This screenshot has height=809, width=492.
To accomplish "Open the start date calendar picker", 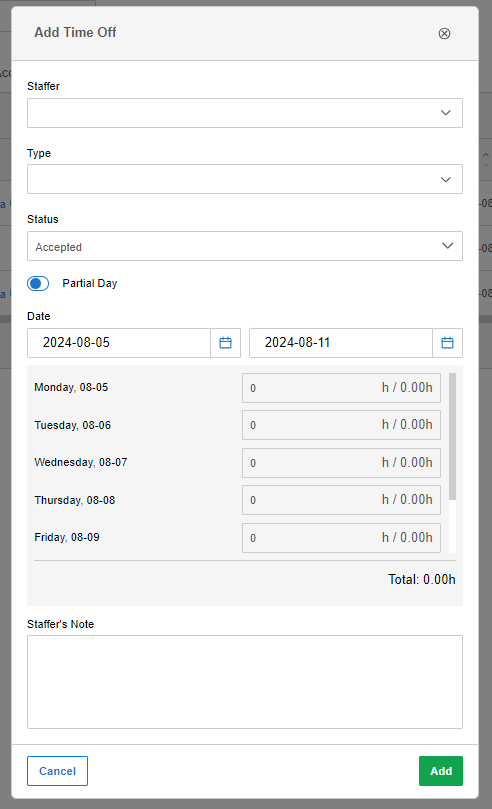I will [225, 343].
